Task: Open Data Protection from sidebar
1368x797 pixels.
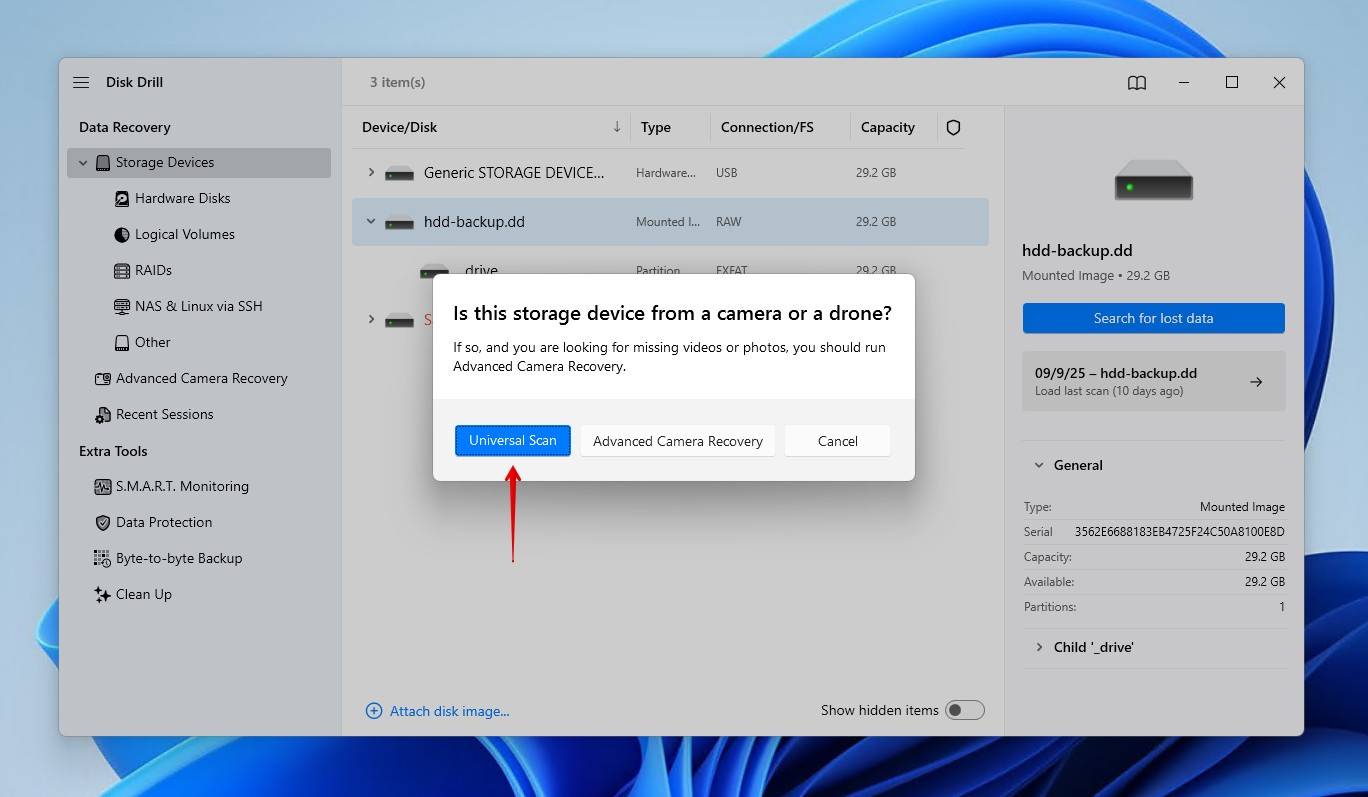Action: [163, 523]
